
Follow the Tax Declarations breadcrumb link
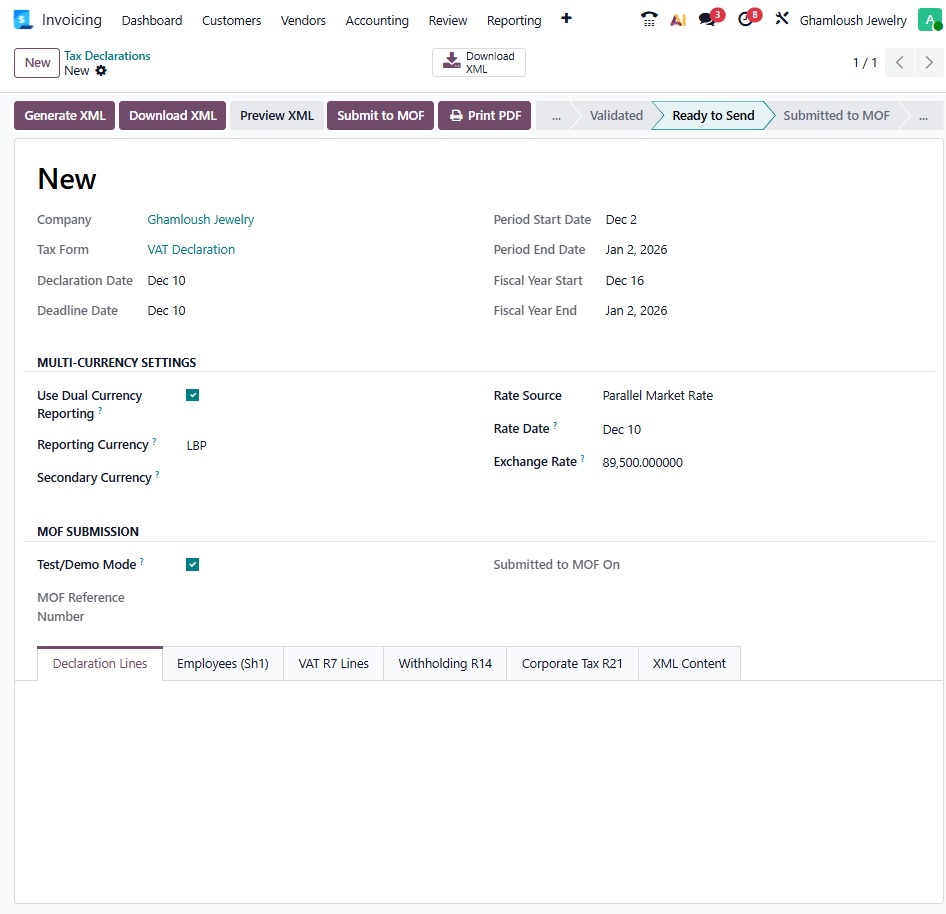107,56
